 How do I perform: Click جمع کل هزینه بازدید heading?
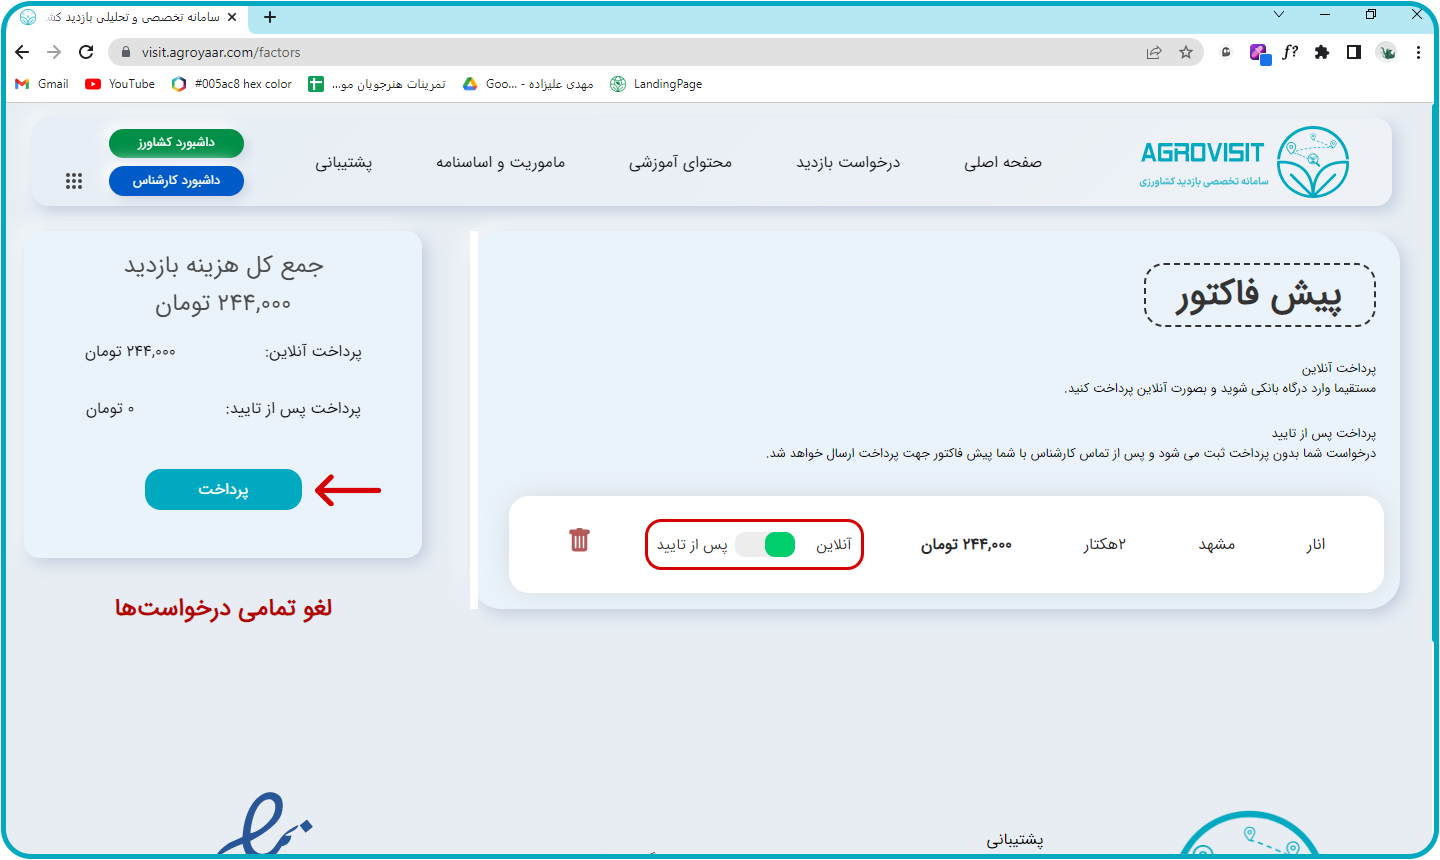coord(223,265)
